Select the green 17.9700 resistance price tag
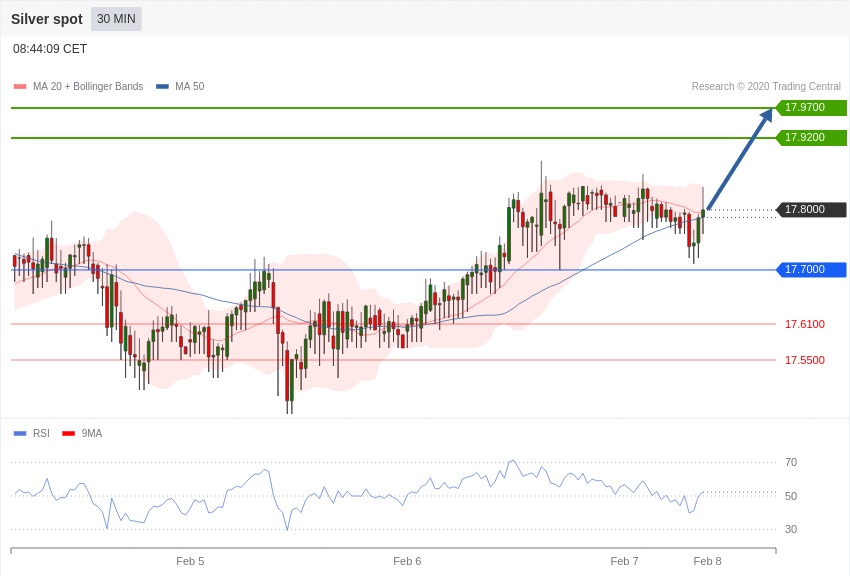850x576 pixels. [x=811, y=108]
